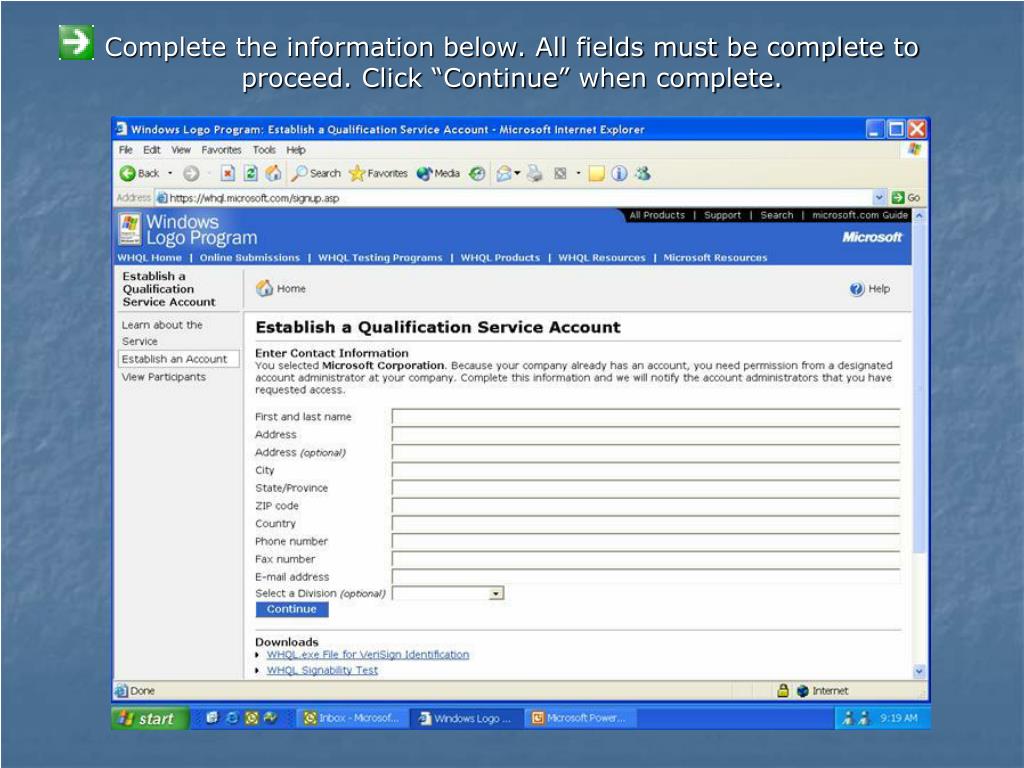This screenshot has width=1024, height=768.
Task: Click the Windows Logo Program logo icon
Action: click(130, 230)
